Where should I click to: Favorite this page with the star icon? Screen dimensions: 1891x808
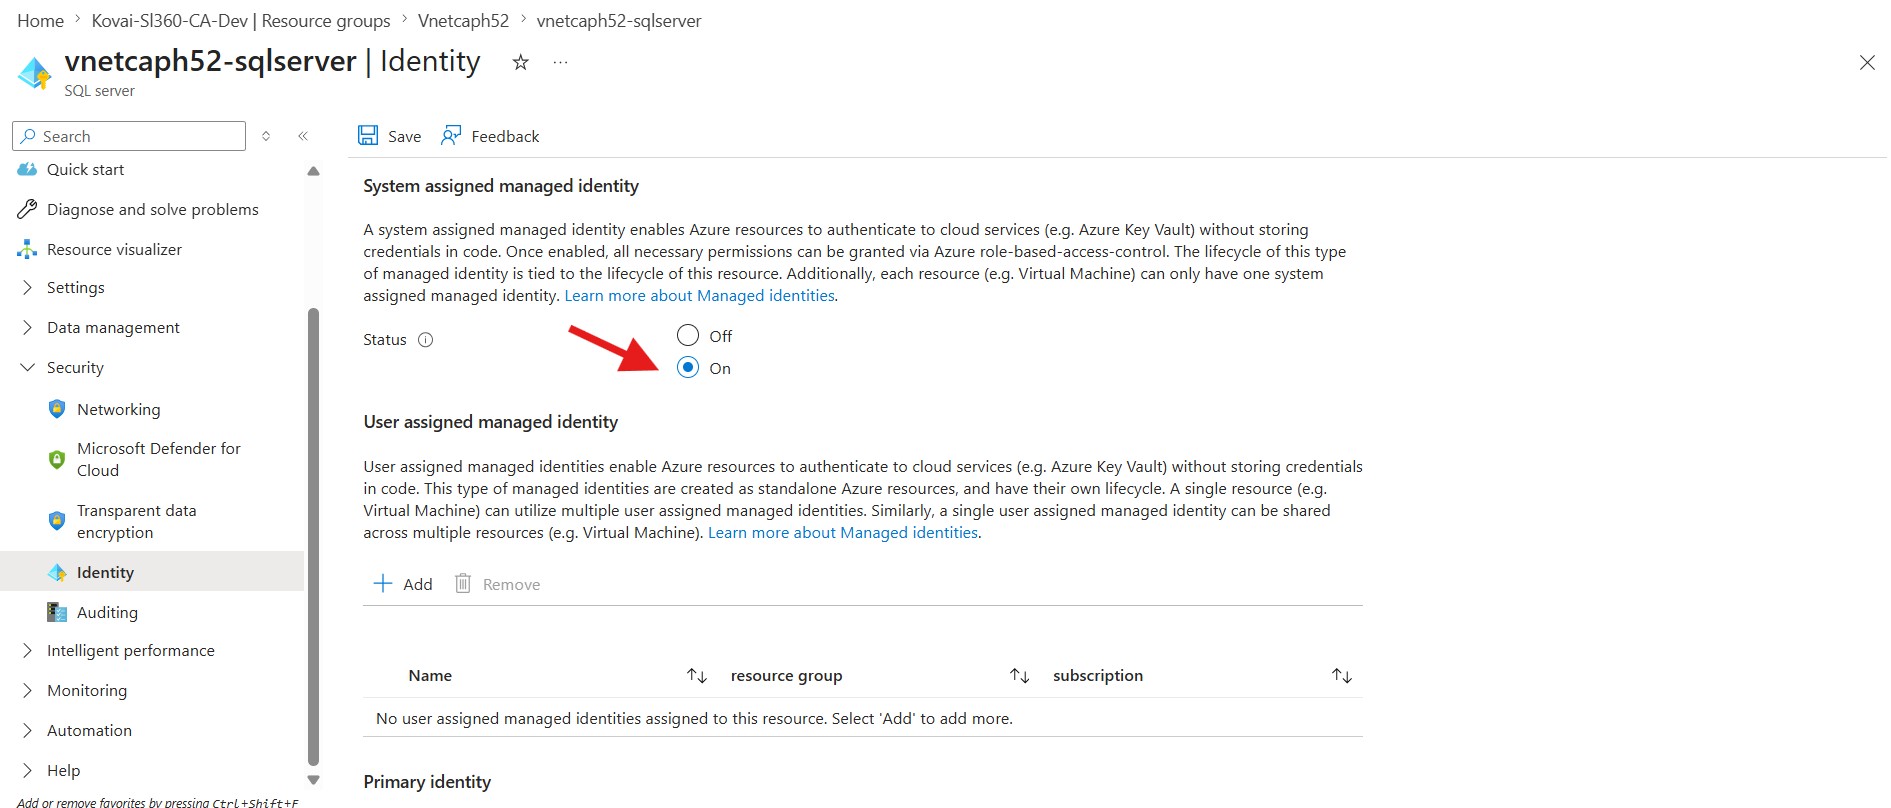[x=520, y=62]
